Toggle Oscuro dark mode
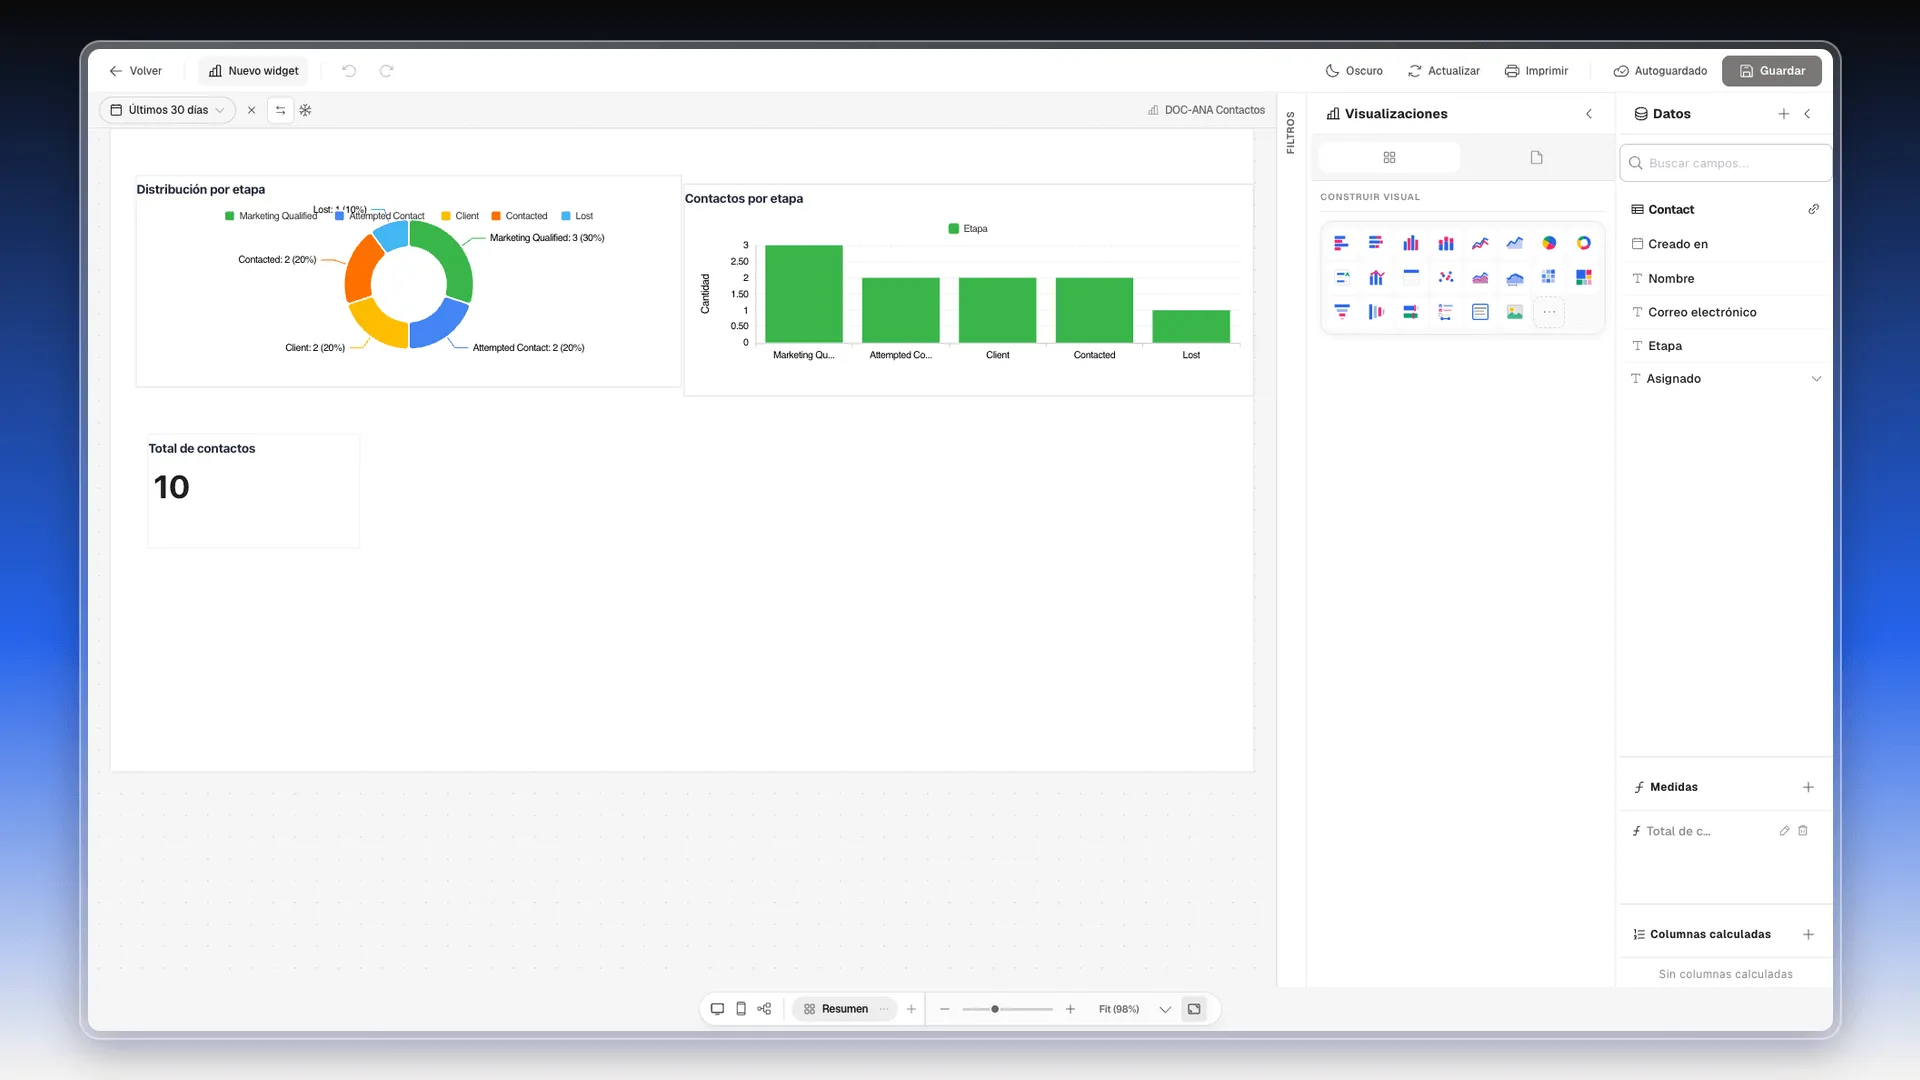 [x=1354, y=71]
